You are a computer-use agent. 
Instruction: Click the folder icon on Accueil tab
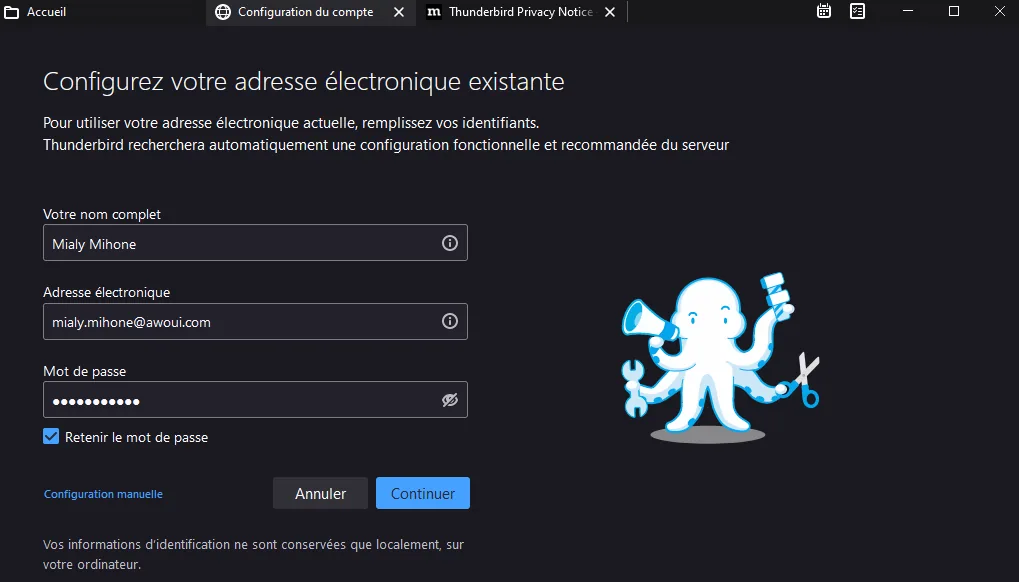pos(12,12)
